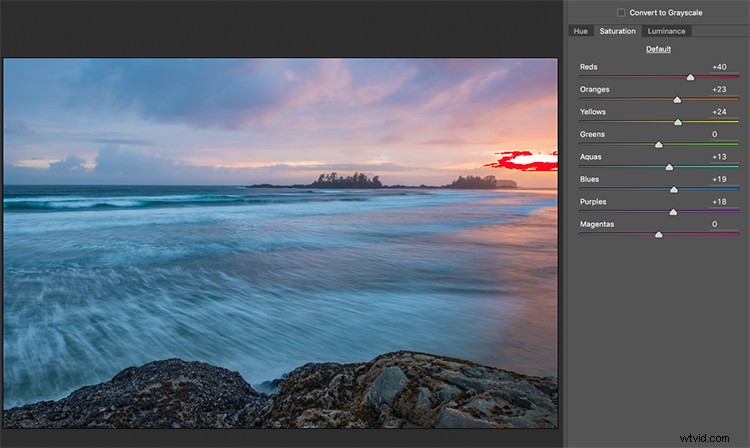Image resolution: width=750 pixels, height=448 pixels.
Task: Click the seascape photo preview
Action: (x=280, y=243)
